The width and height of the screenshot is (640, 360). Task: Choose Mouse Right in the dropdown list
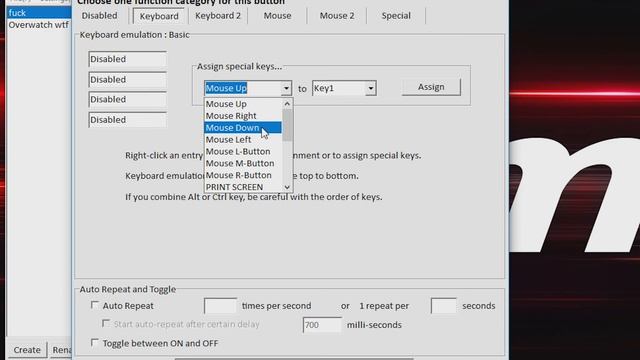pos(243,116)
